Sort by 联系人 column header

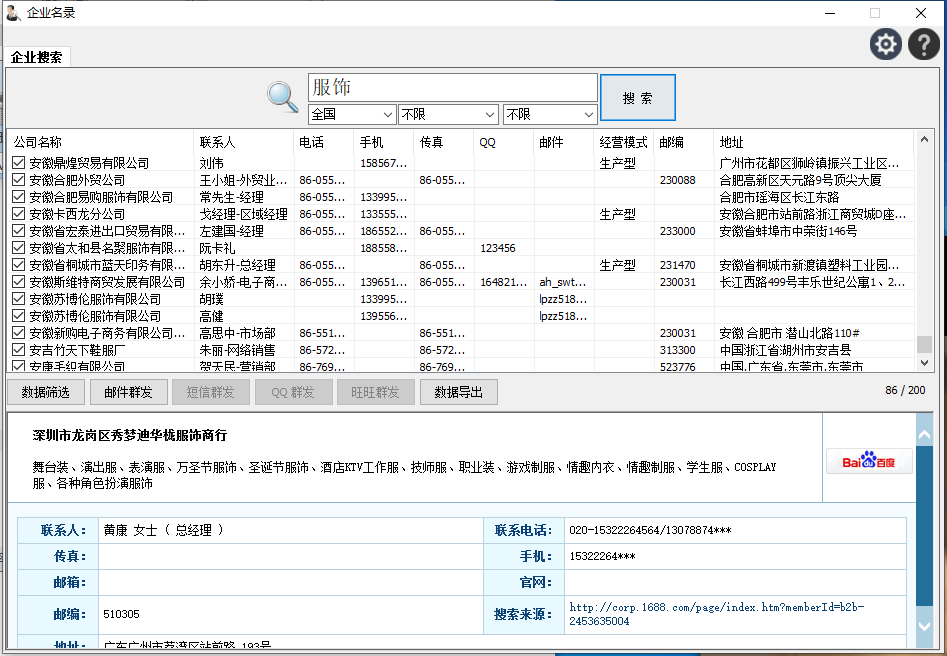[243, 142]
